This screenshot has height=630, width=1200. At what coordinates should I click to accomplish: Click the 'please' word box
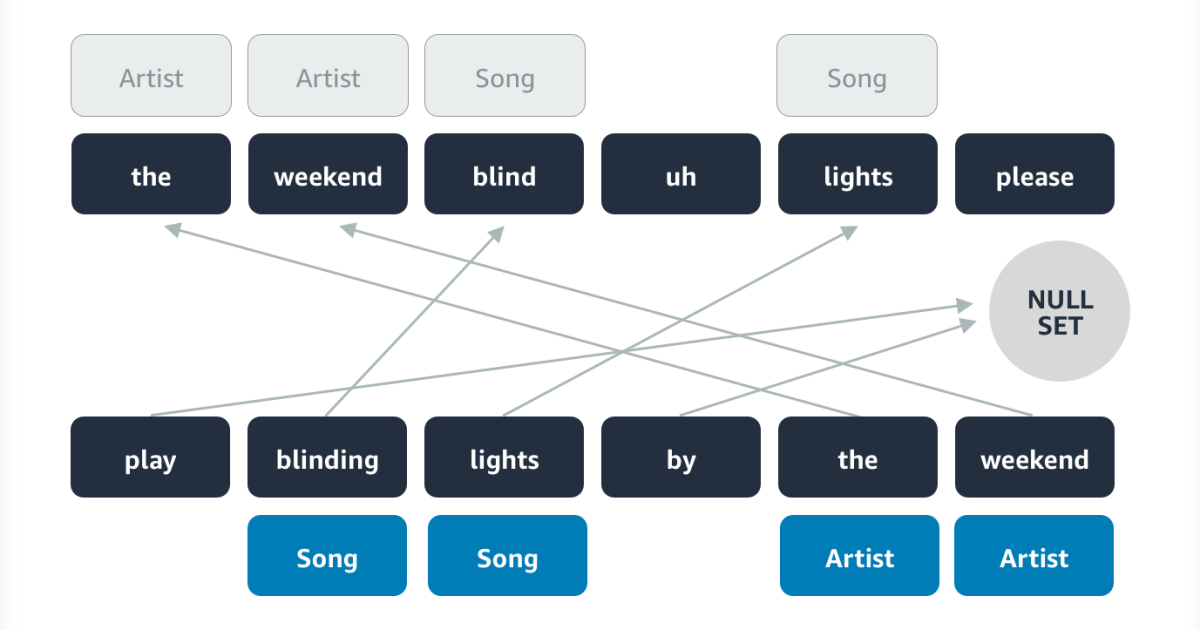click(1035, 174)
